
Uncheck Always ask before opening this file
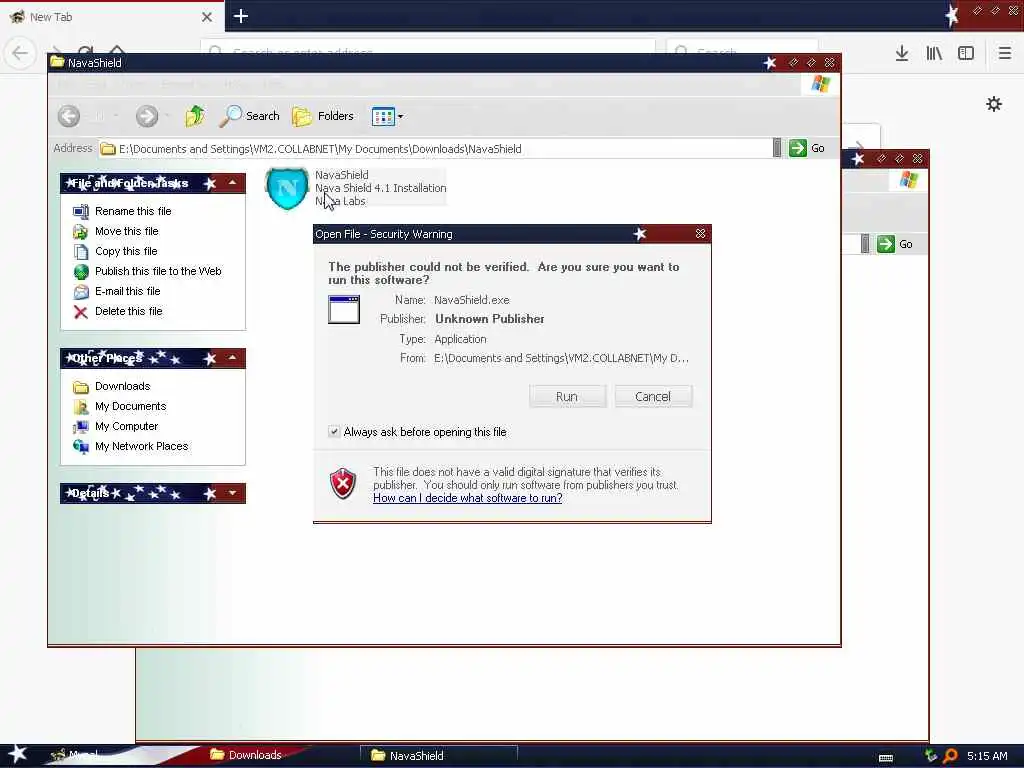334,432
